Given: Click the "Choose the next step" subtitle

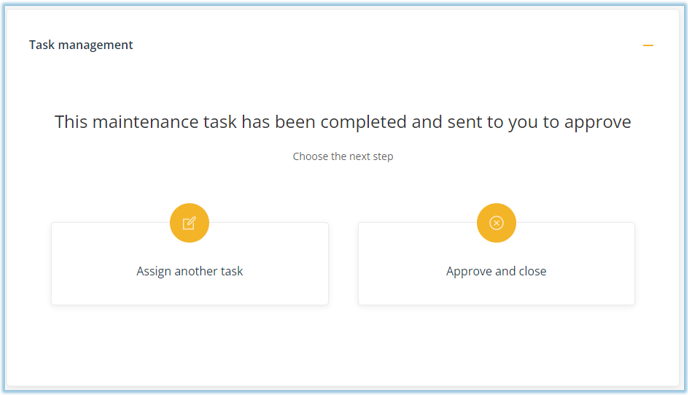Looking at the screenshot, I should click(343, 156).
